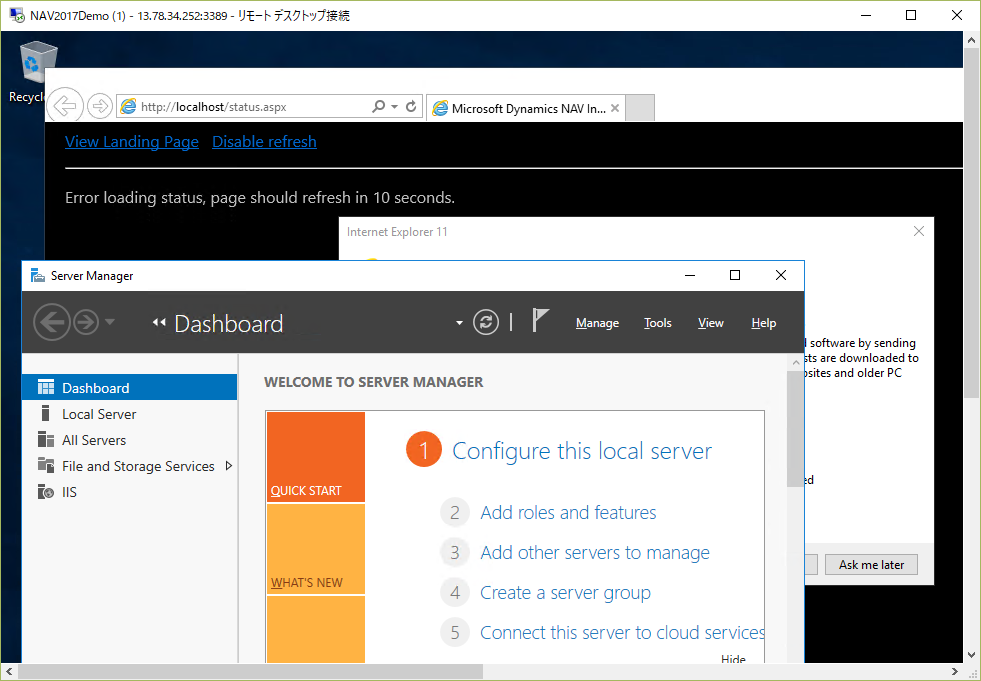Image resolution: width=981 pixels, height=681 pixels.
Task: Go forward in Internet Explorer
Action: 99,106
